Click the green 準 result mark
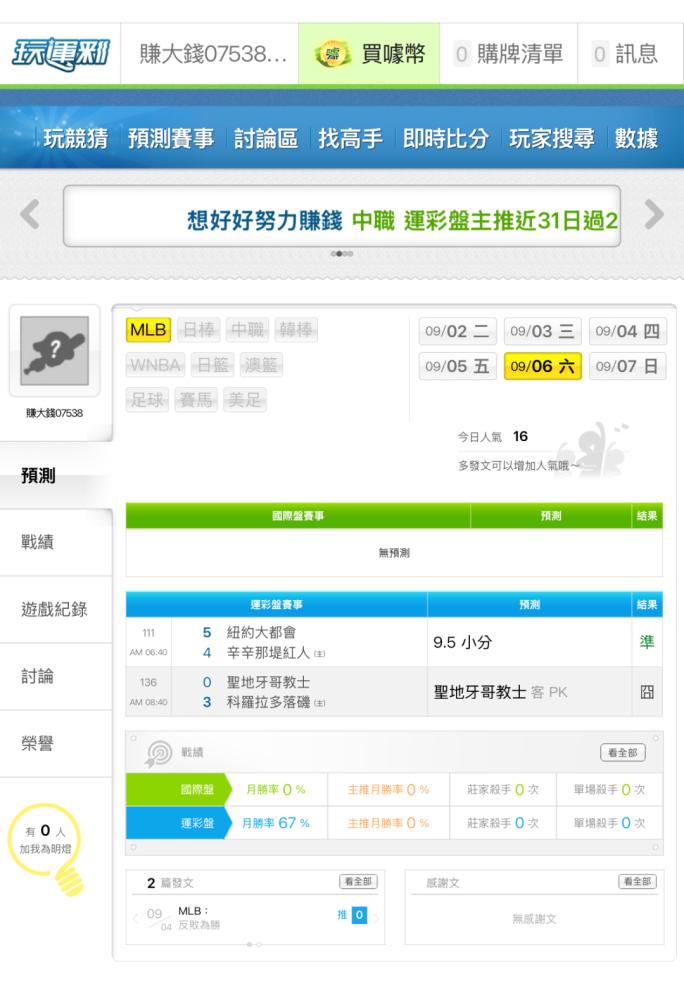 pyautogui.click(x=647, y=642)
